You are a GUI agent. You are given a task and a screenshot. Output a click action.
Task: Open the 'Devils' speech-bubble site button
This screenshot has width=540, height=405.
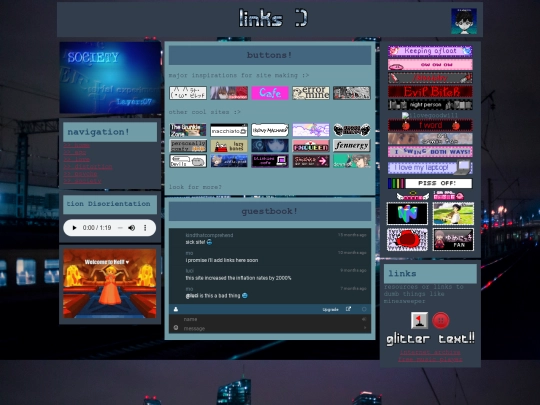[188, 161]
